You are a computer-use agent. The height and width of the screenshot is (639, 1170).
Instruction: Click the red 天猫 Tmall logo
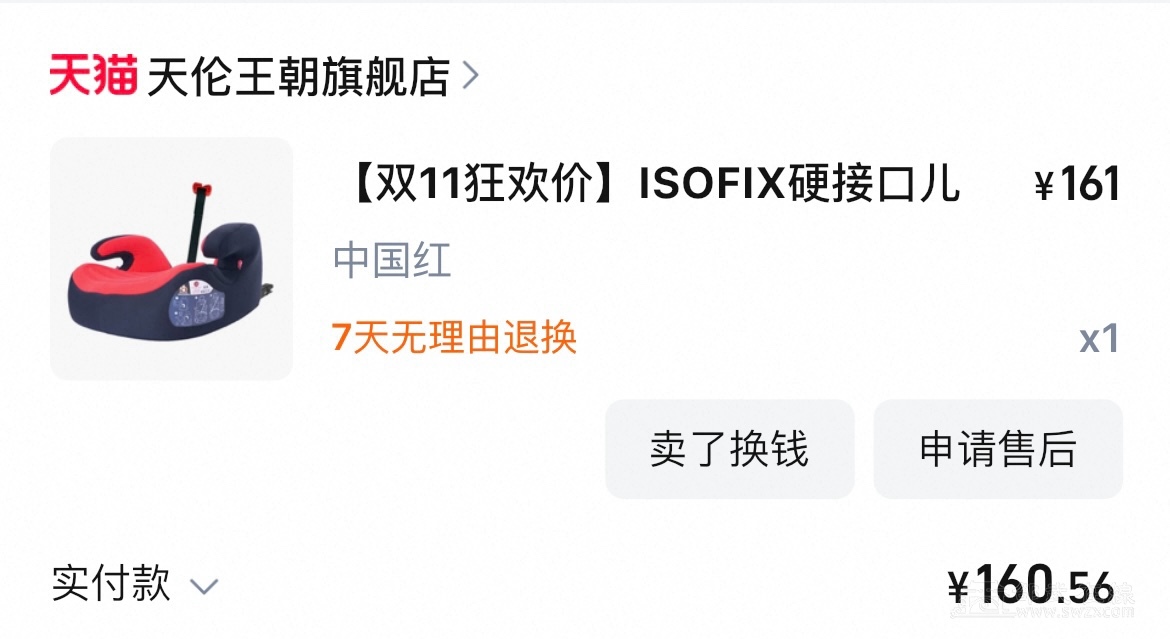coord(93,76)
